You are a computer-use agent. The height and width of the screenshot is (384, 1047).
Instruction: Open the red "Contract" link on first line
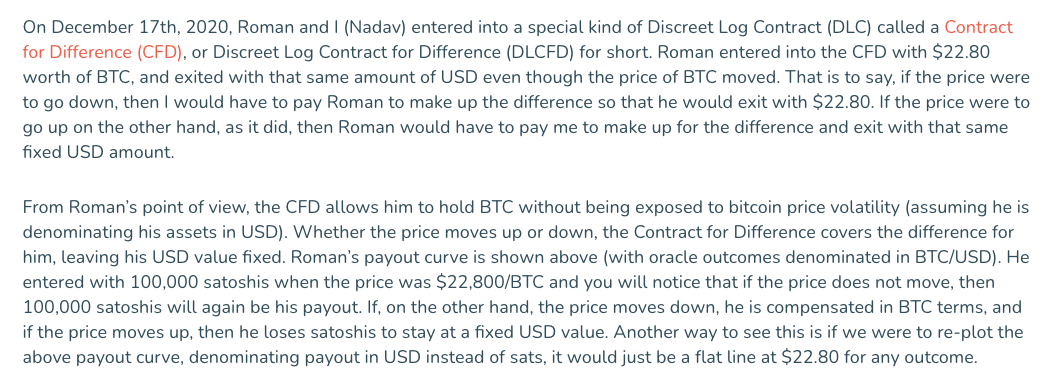pyautogui.click(x=979, y=27)
